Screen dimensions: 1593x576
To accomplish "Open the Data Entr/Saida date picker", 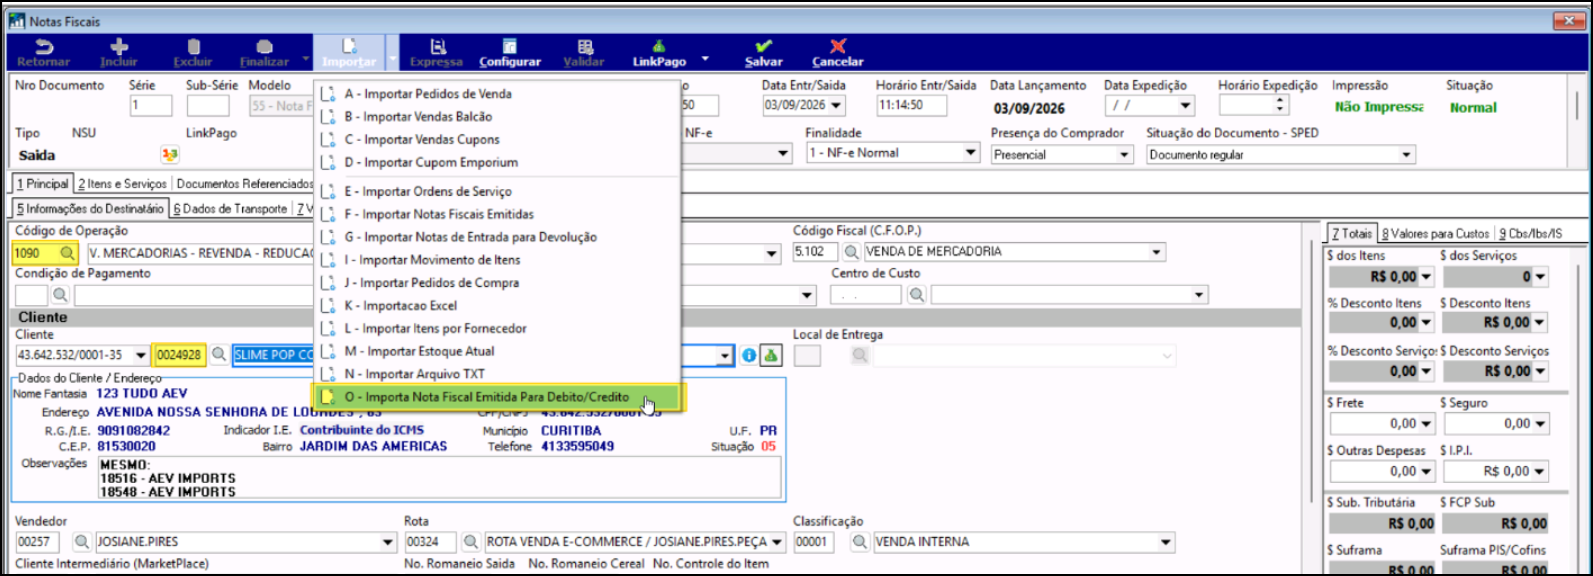I will click(836, 105).
